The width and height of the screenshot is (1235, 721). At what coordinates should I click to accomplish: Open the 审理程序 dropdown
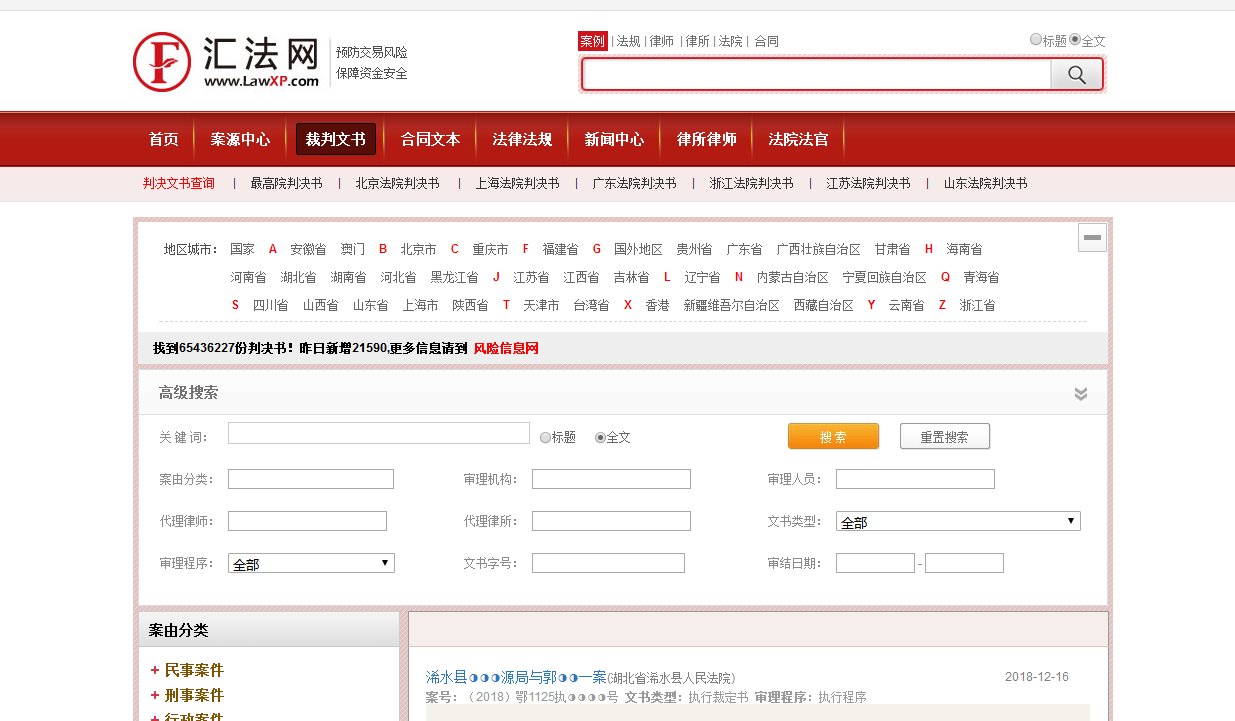coord(310,562)
